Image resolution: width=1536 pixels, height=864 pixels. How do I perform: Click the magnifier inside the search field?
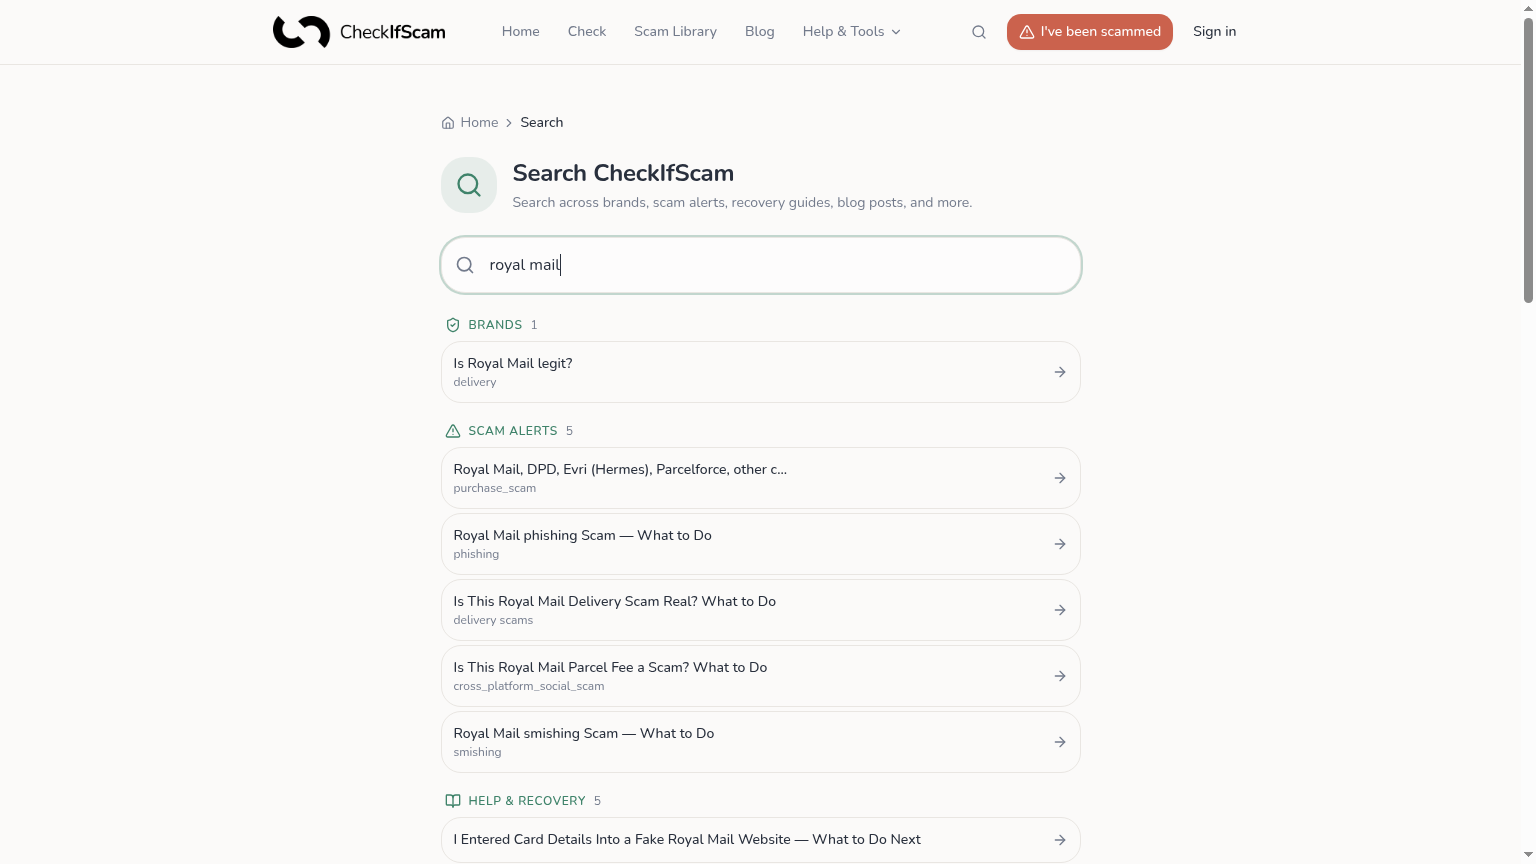465,265
